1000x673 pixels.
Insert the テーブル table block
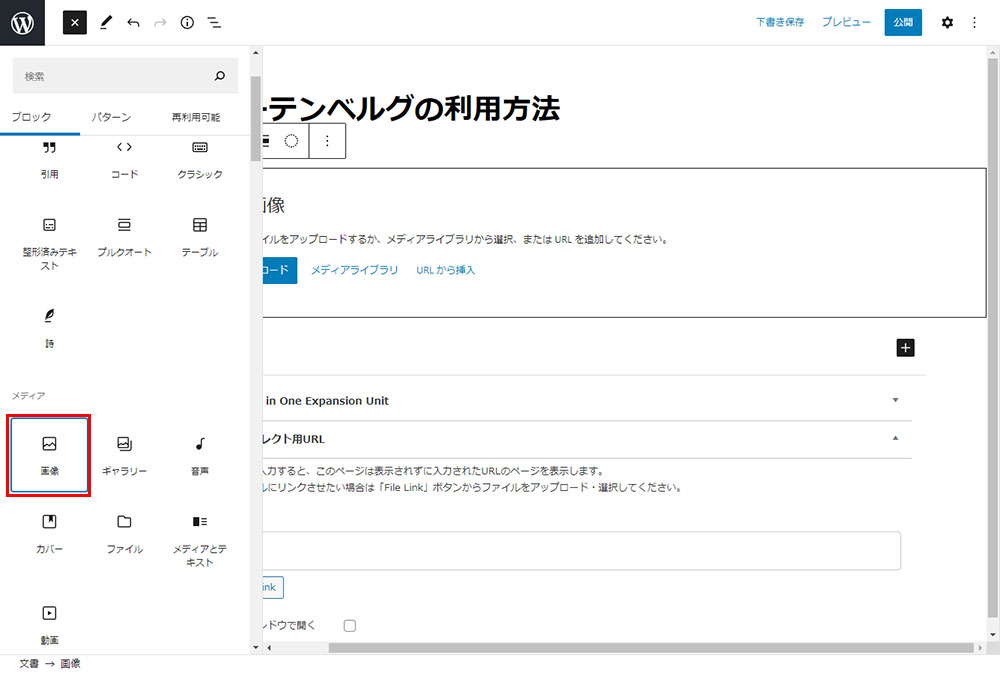[200, 236]
